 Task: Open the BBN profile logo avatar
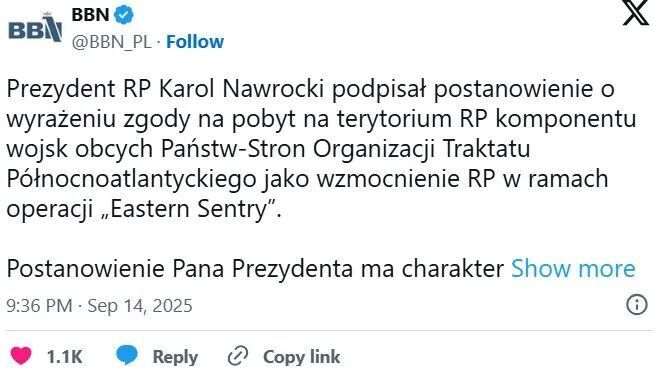coord(35,28)
